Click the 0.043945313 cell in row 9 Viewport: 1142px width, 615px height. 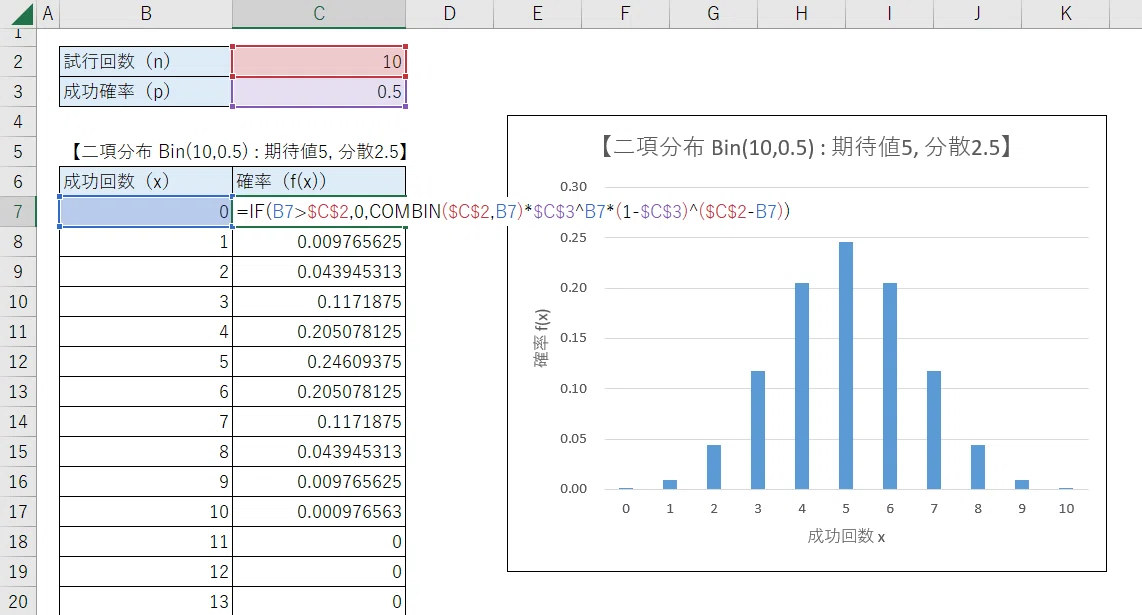click(x=319, y=272)
